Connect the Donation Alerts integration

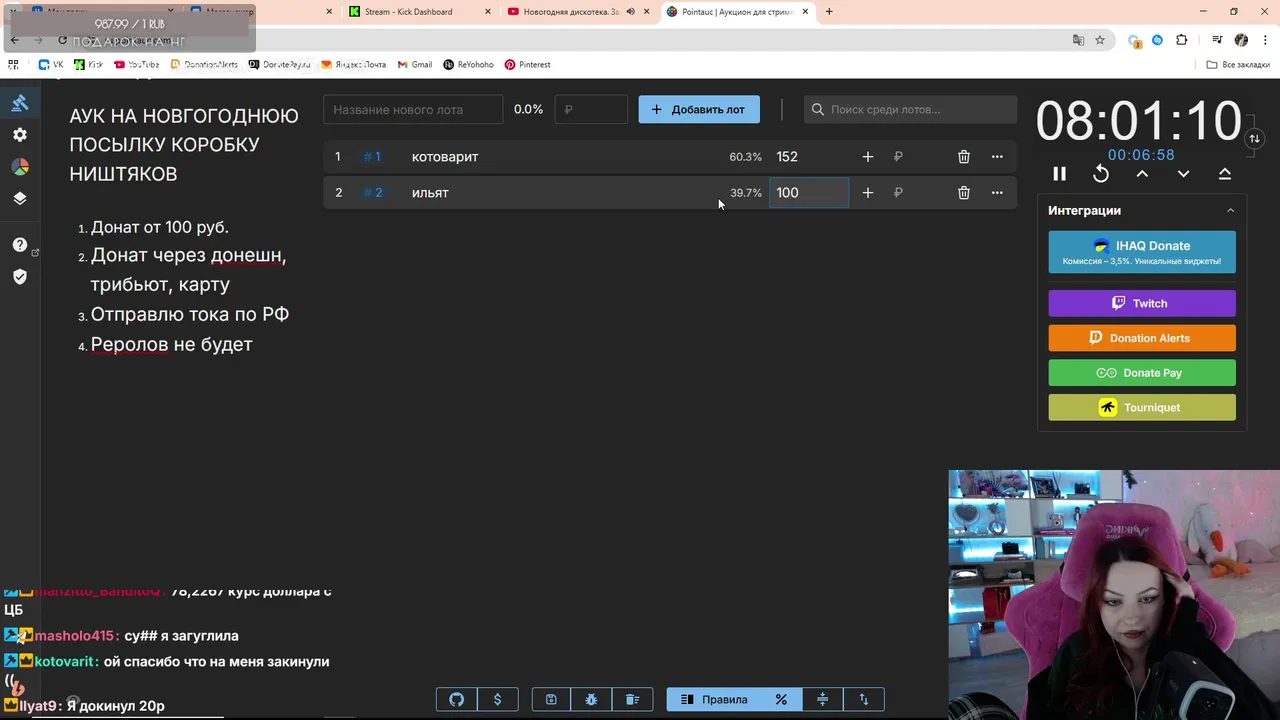1142,338
